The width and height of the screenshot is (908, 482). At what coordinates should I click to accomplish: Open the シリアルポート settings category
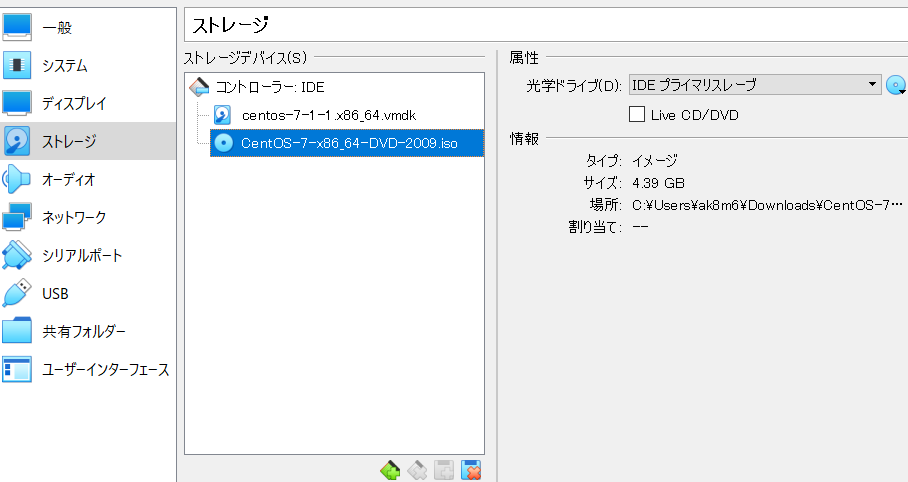pyautogui.click(x=88, y=255)
